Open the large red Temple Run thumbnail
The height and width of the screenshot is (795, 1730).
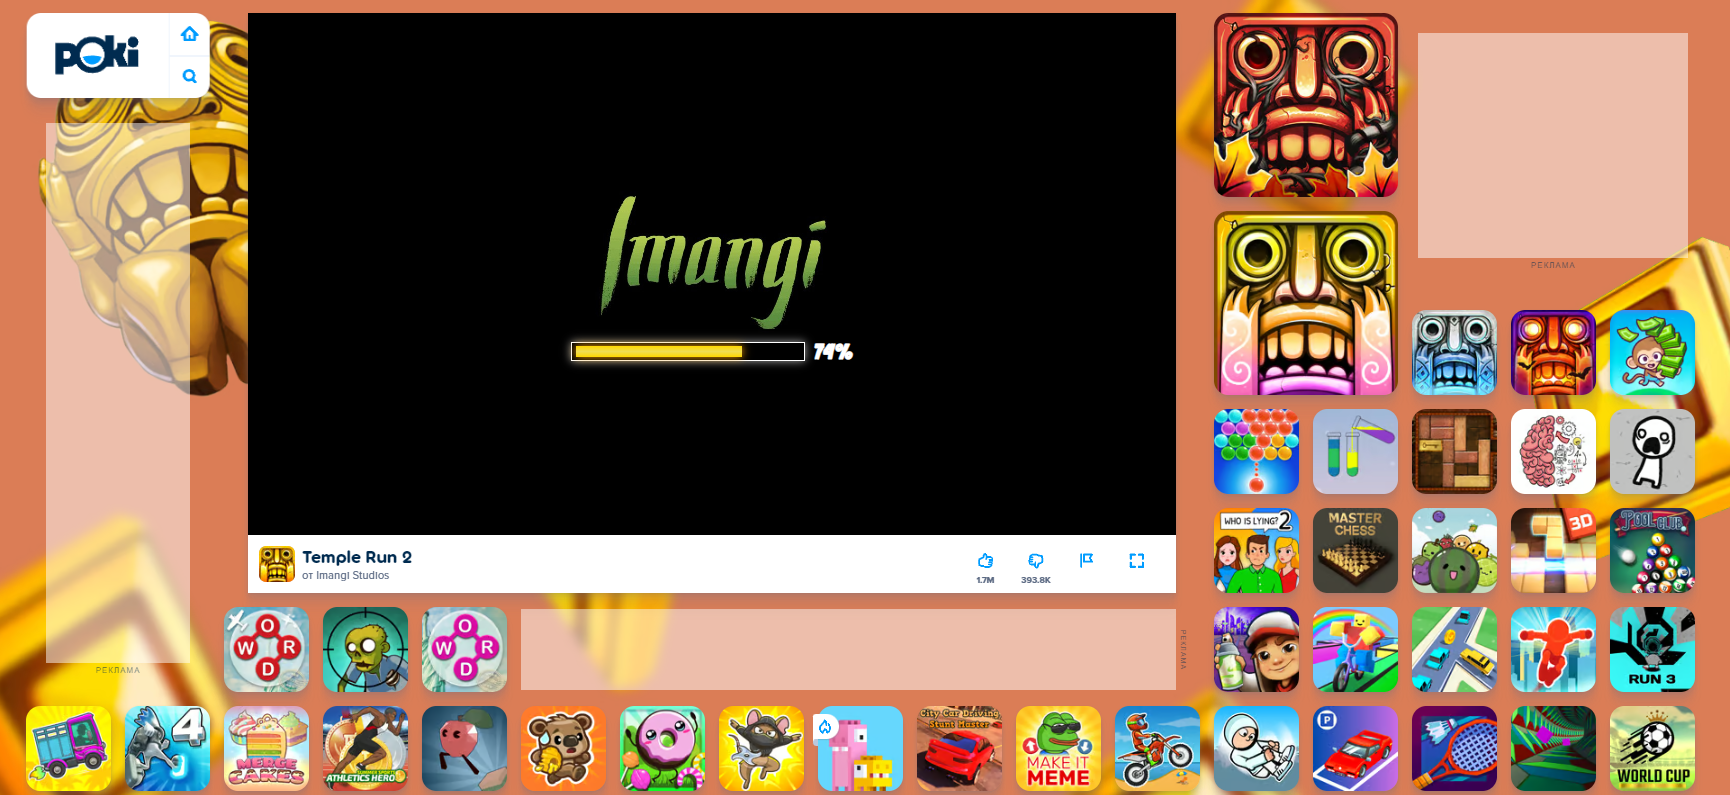[x=1305, y=105]
